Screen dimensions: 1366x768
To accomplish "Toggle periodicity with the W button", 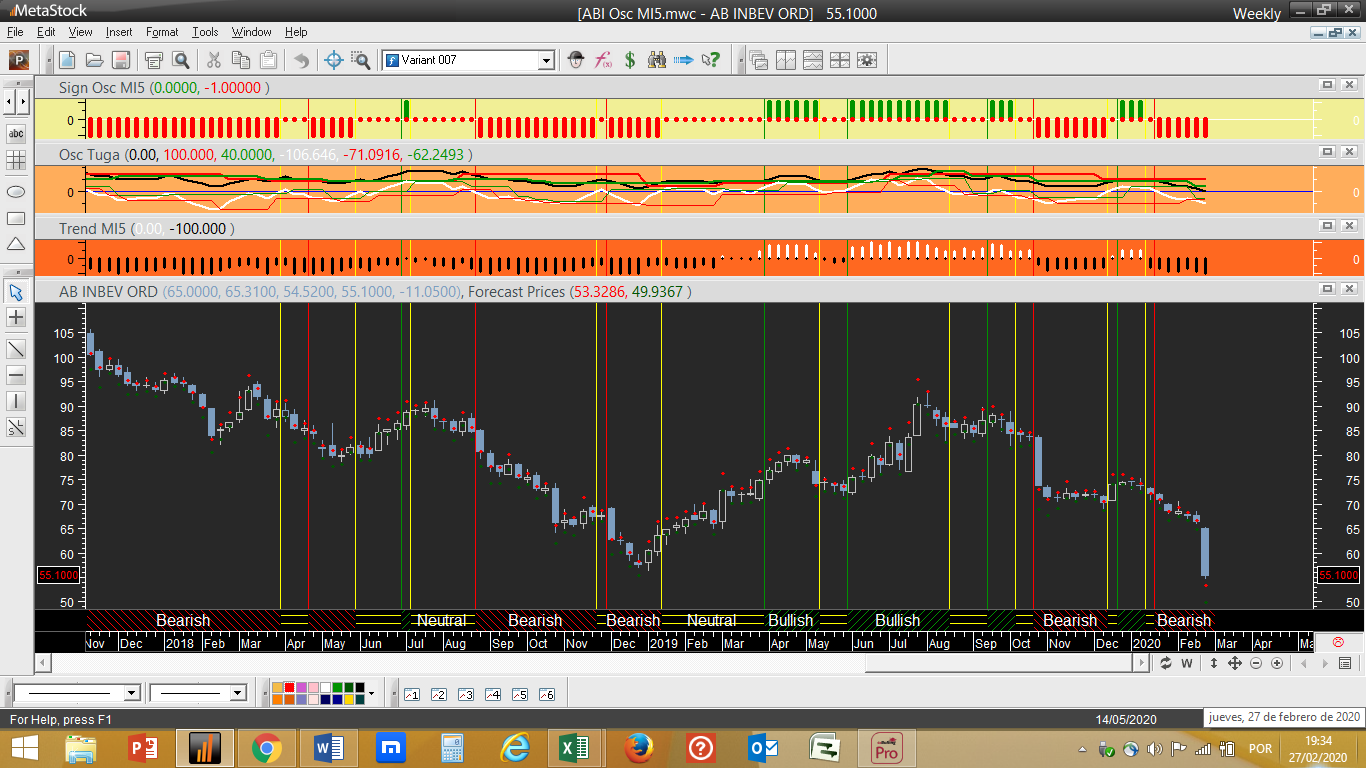I will point(1187,663).
